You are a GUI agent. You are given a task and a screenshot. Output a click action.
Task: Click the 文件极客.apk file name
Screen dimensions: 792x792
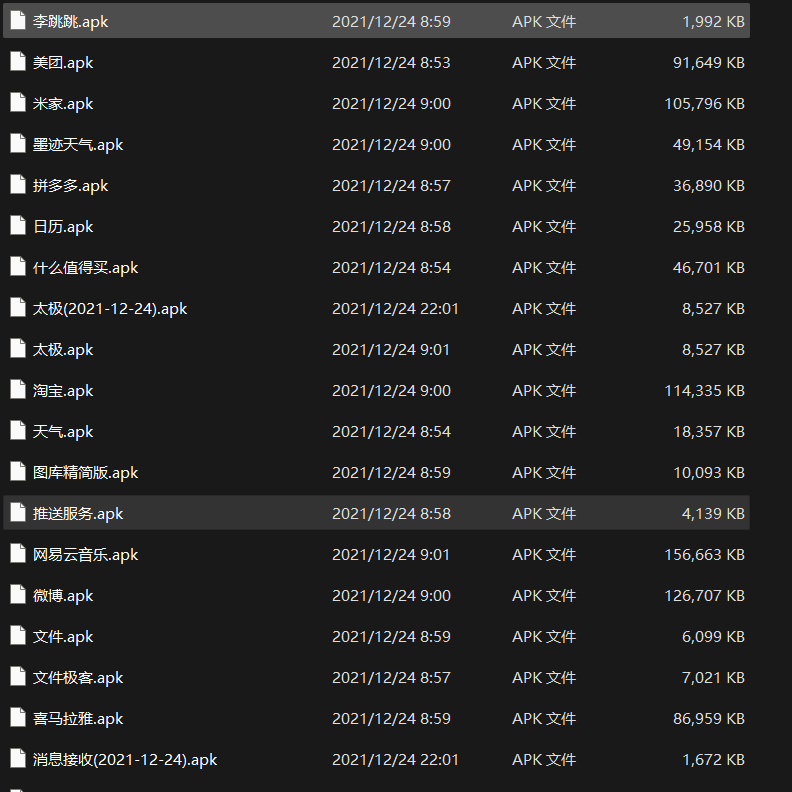point(78,677)
